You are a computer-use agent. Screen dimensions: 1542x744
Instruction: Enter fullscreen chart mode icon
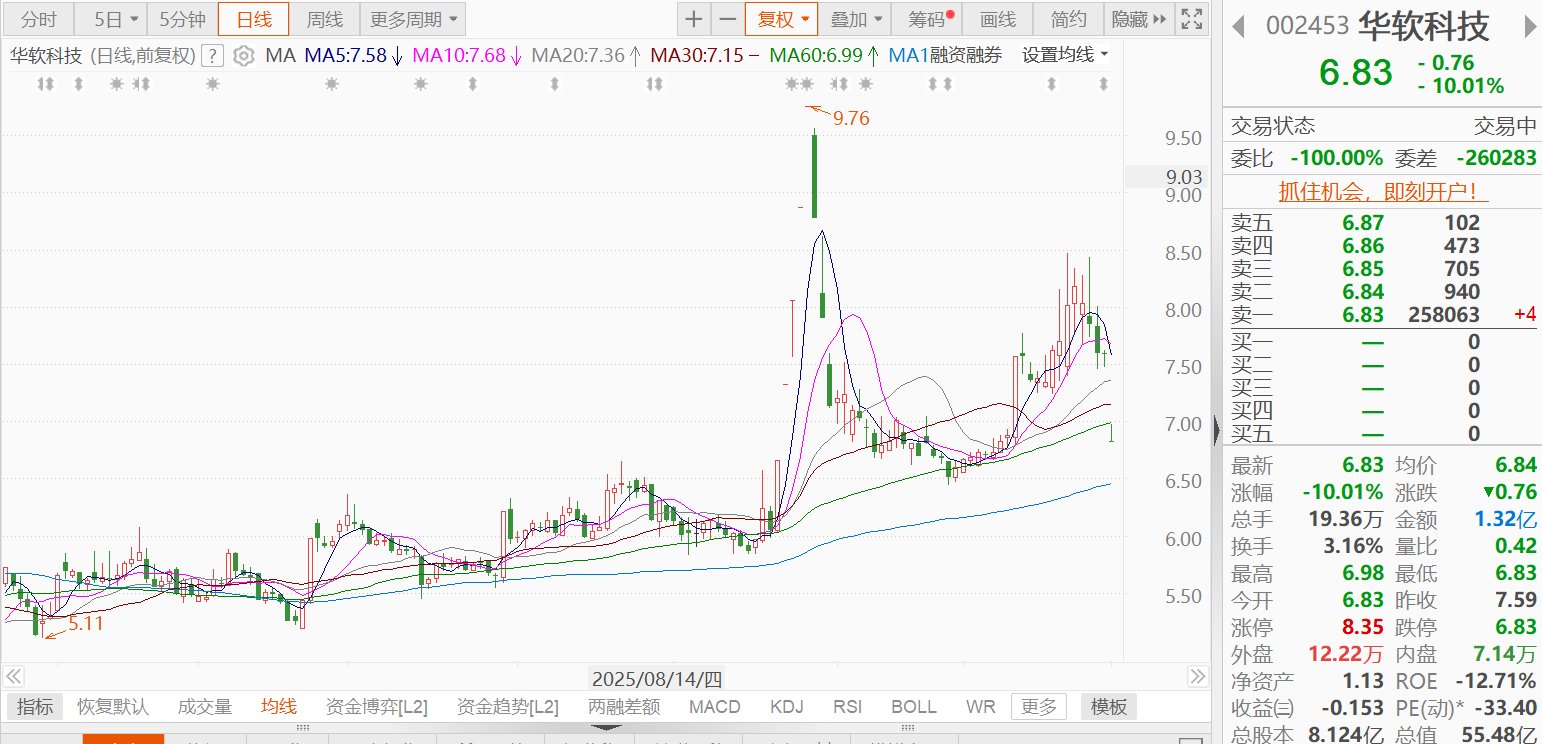1191,19
